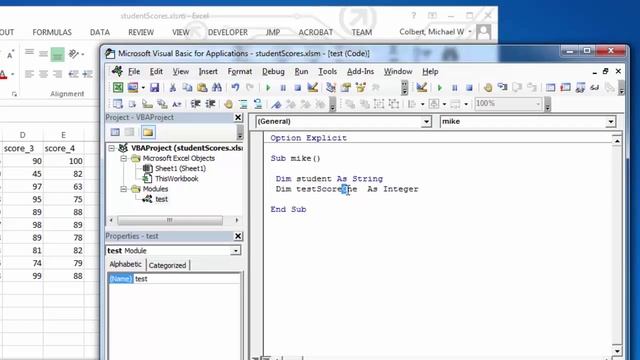Toggle Design Mode in the Standard toolbar

click(313, 87)
